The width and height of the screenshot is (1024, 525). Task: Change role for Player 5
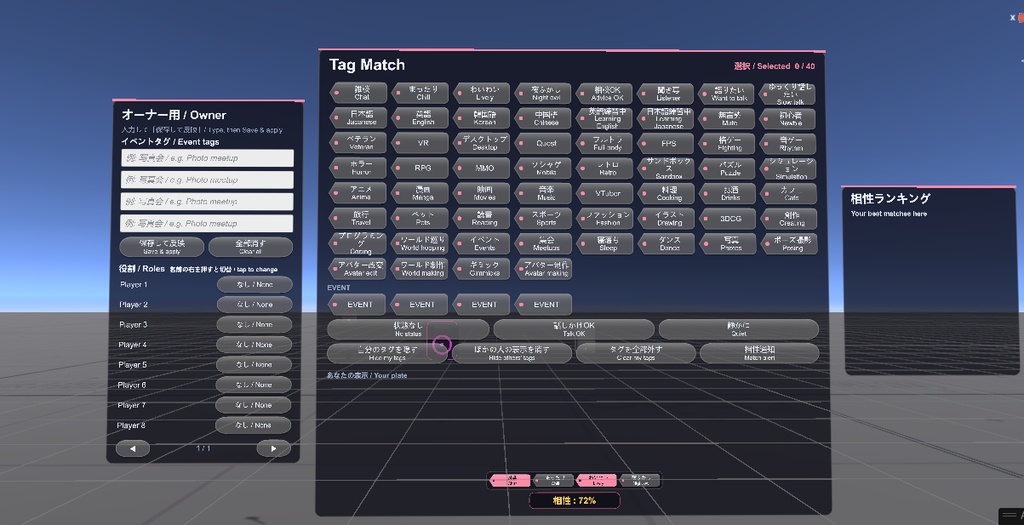[253, 364]
